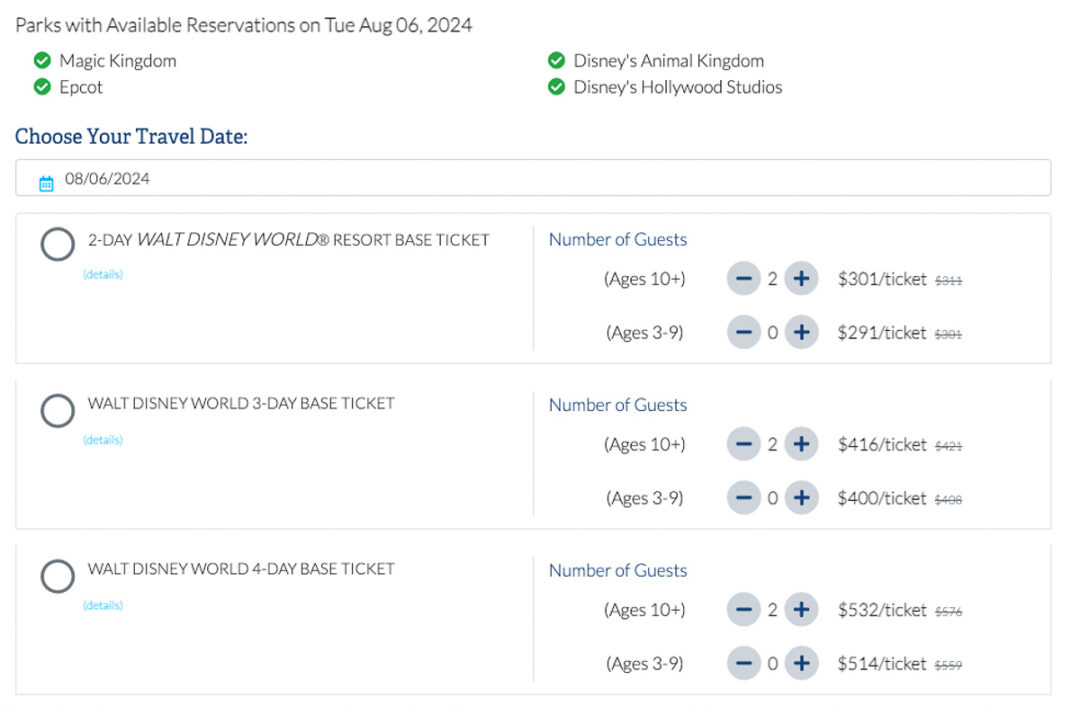Click the plus icon for Ages 3-9 on 4-DAY ticket

801,663
